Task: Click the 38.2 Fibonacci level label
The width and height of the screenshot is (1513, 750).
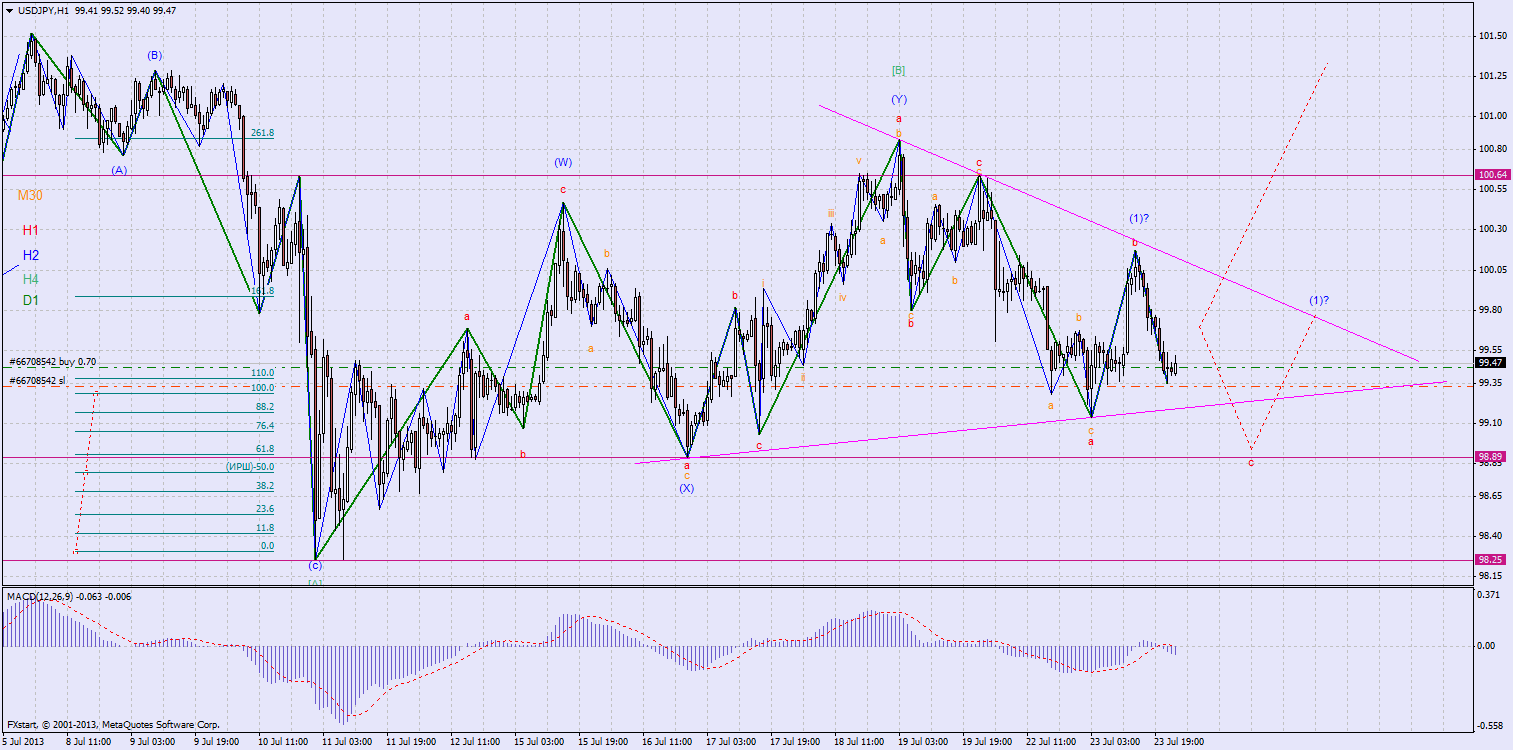Action: (x=265, y=486)
